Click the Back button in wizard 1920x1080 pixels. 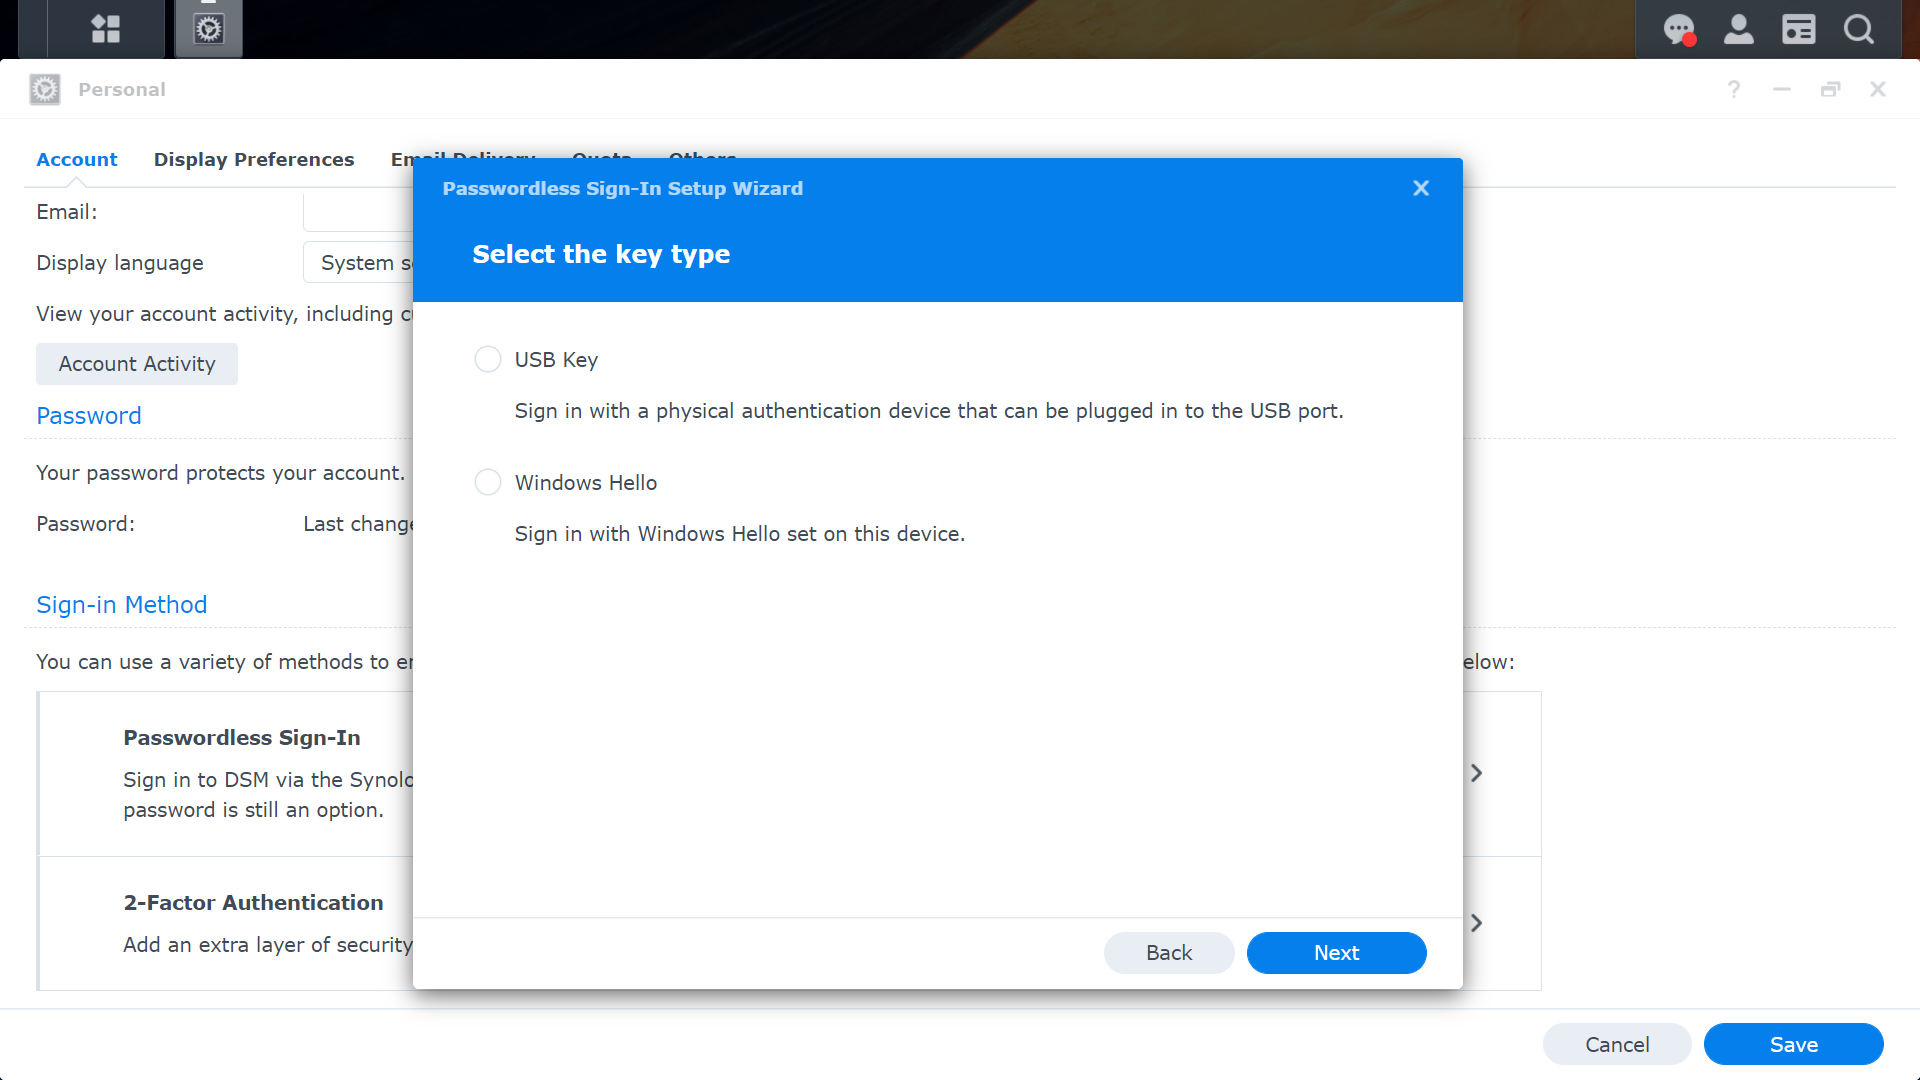[1168, 953]
